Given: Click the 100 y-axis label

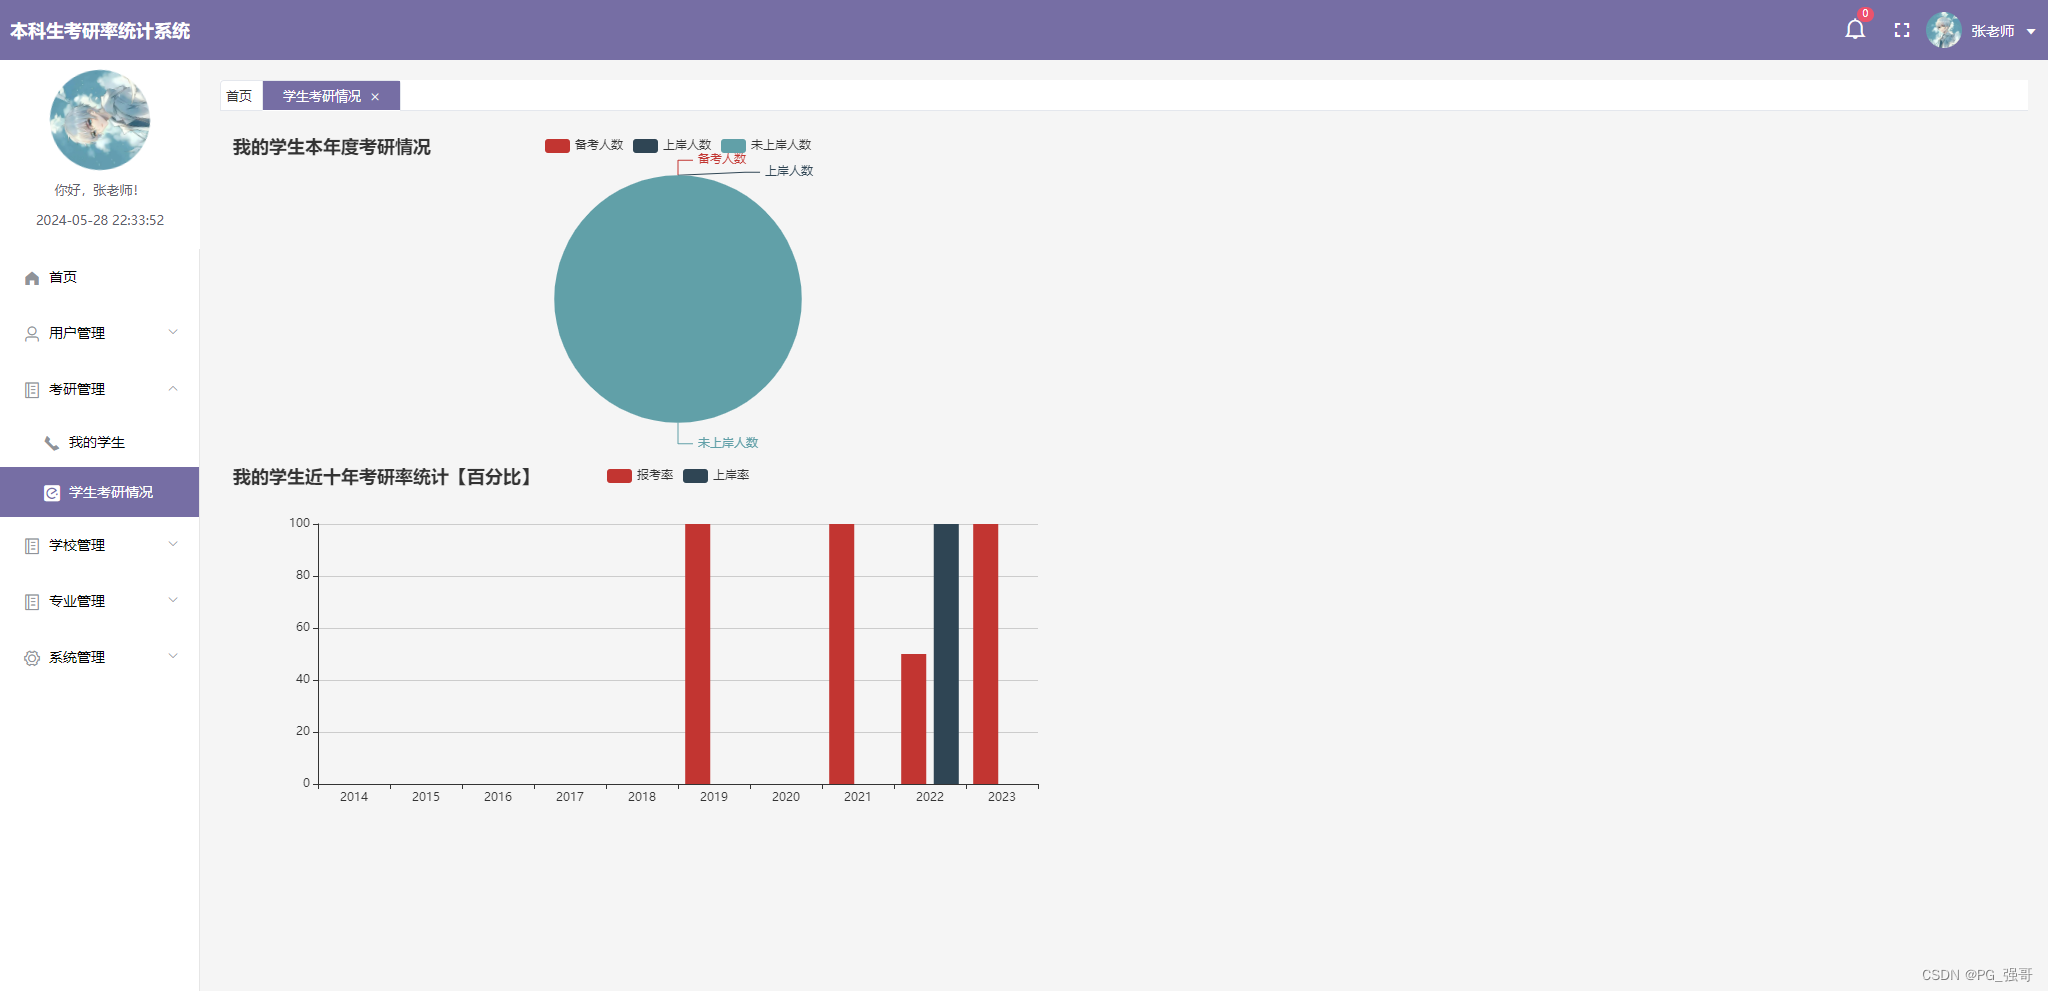Looking at the screenshot, I should (300, 523).
